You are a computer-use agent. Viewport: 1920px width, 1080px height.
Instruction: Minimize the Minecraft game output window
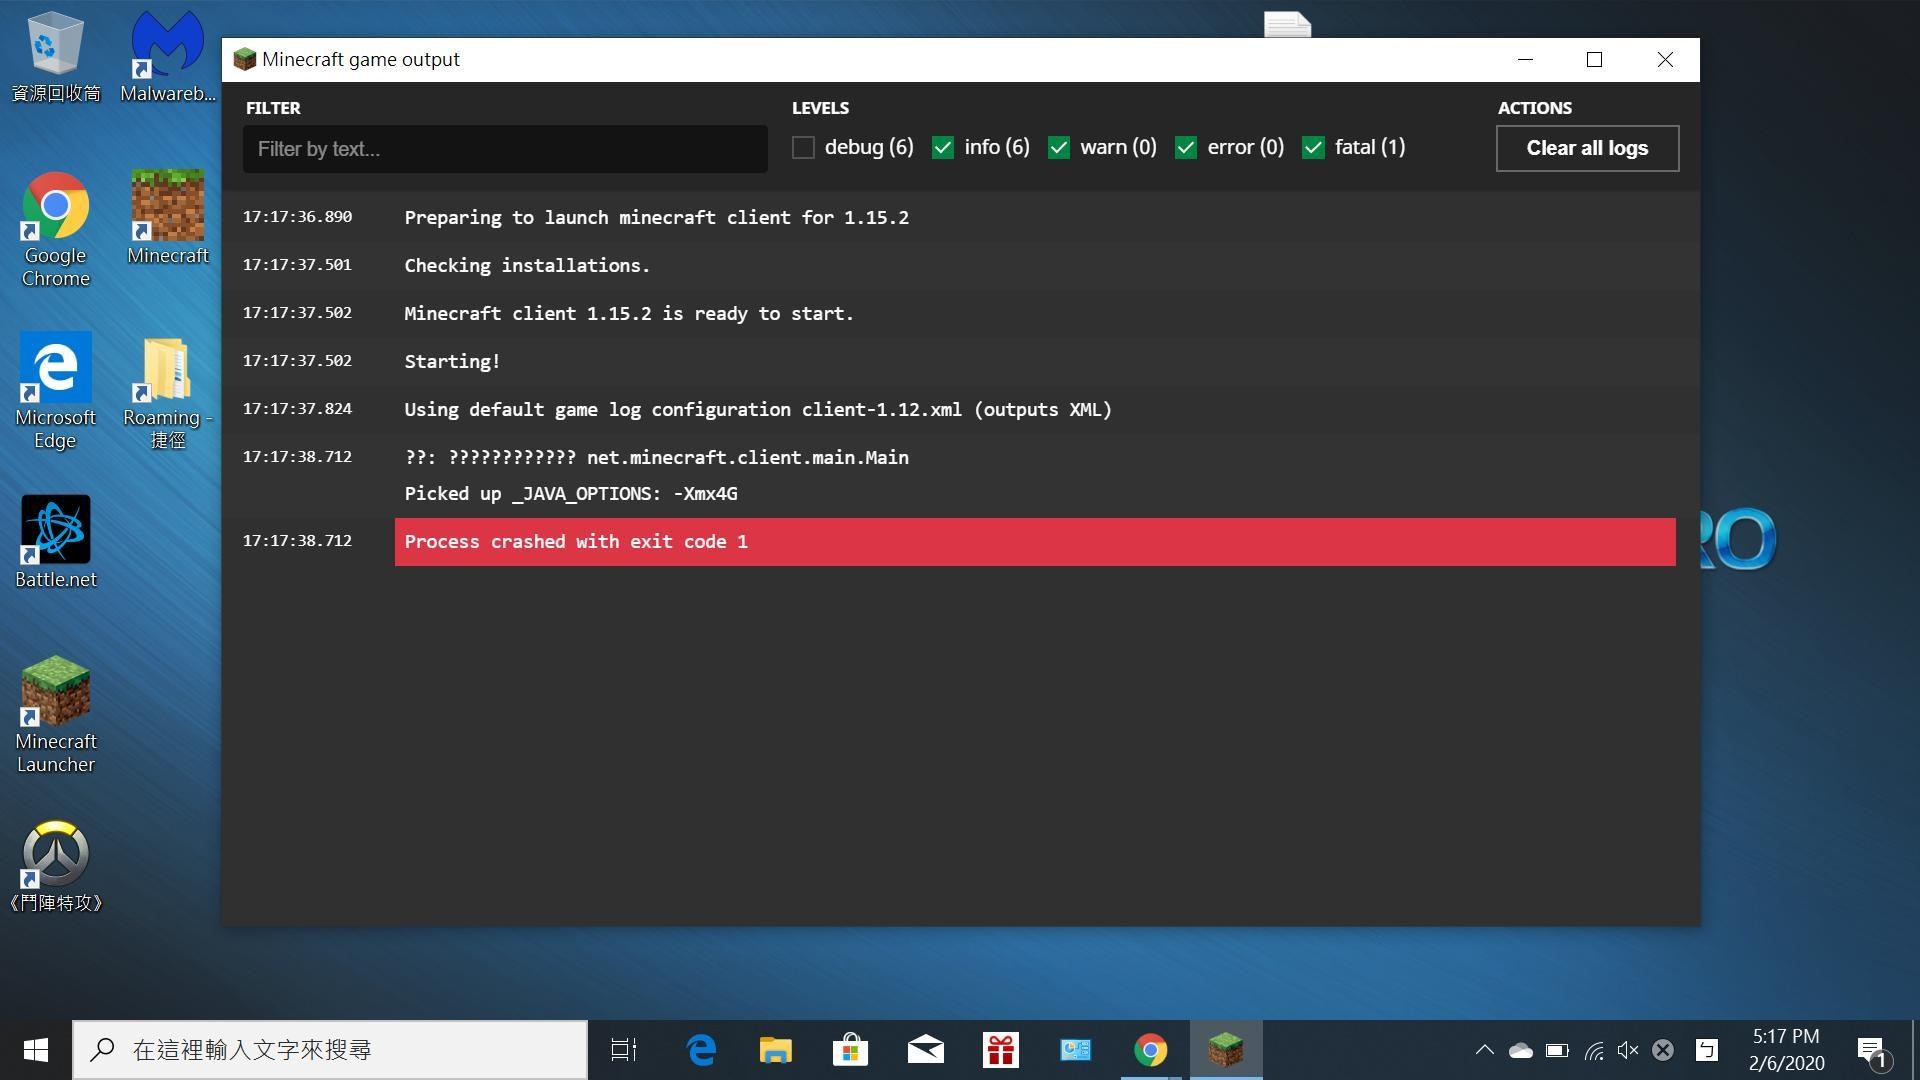click(1525, 60)
